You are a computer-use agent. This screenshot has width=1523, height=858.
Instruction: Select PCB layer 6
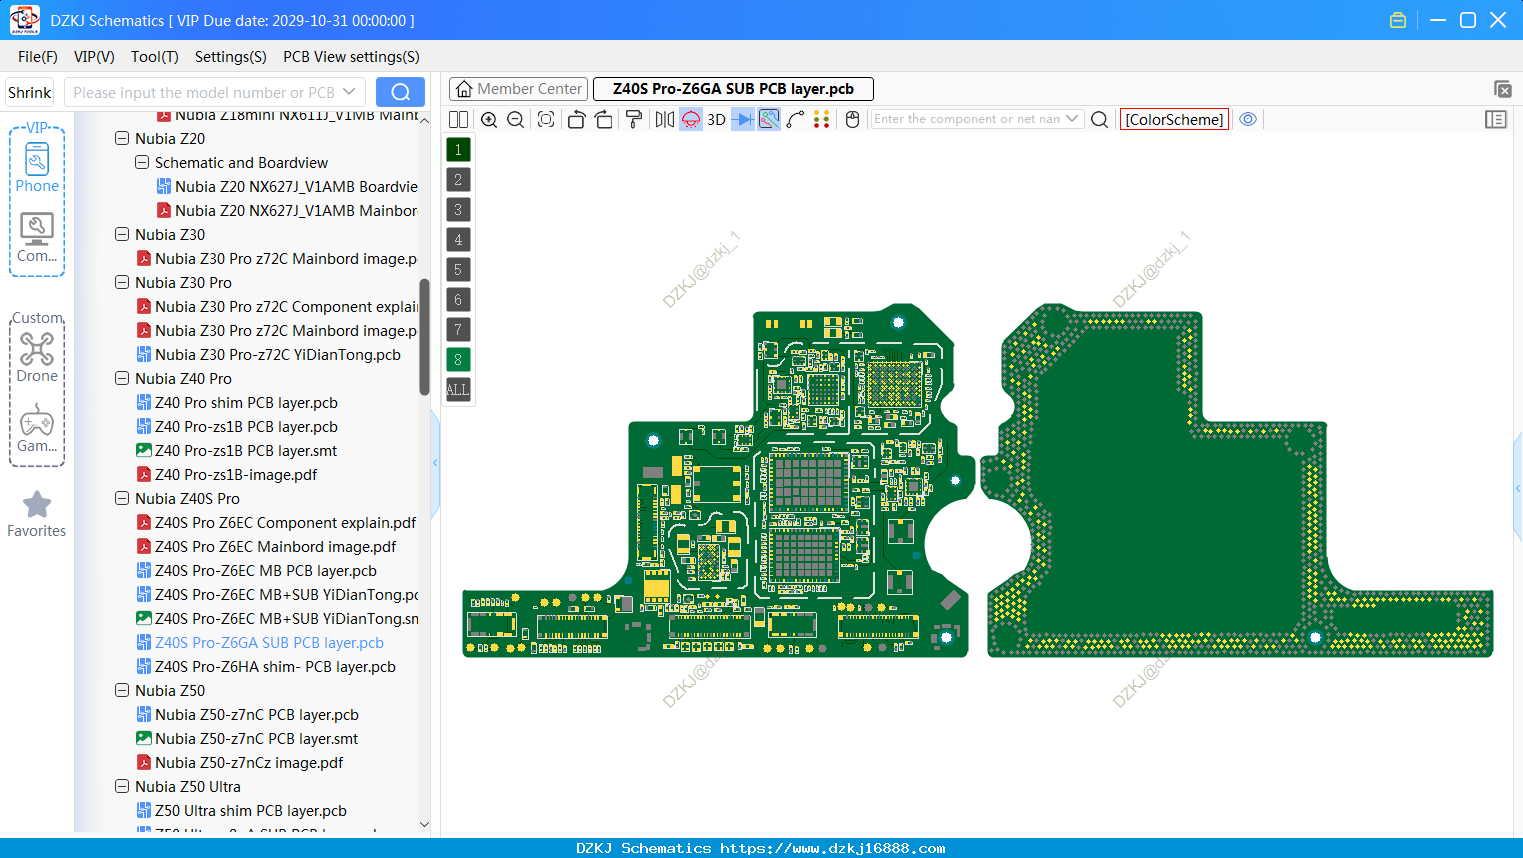[x=458, y=300]
